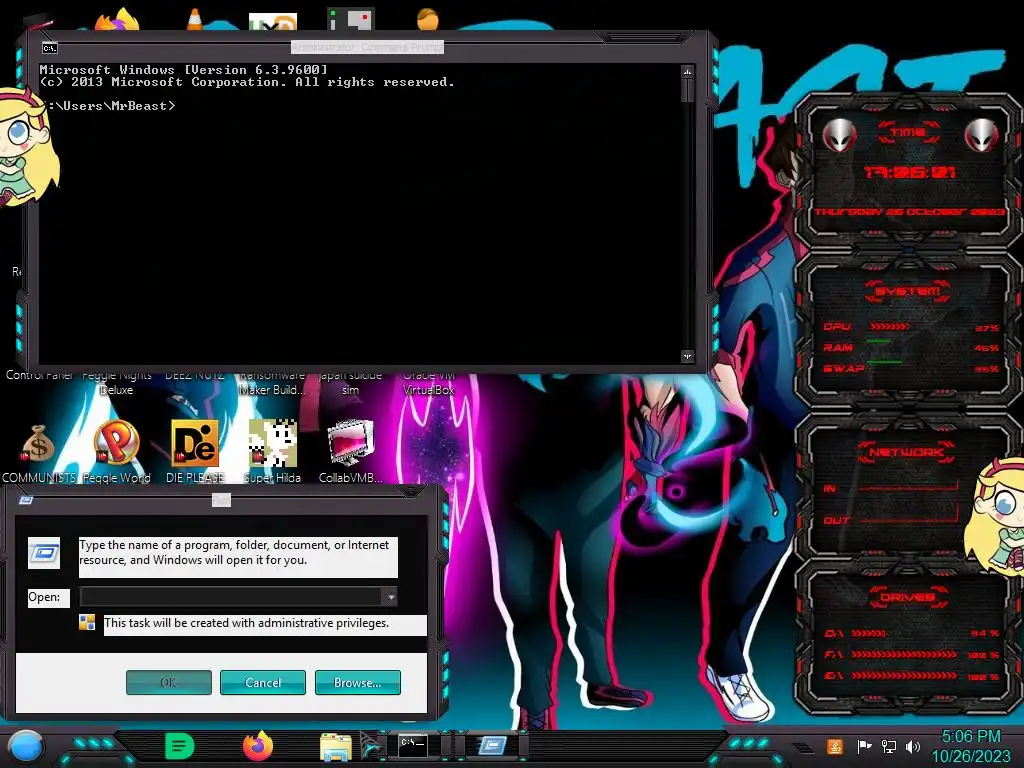Click the Command Prompt scrollbar thumb

[x=687, y=90]
